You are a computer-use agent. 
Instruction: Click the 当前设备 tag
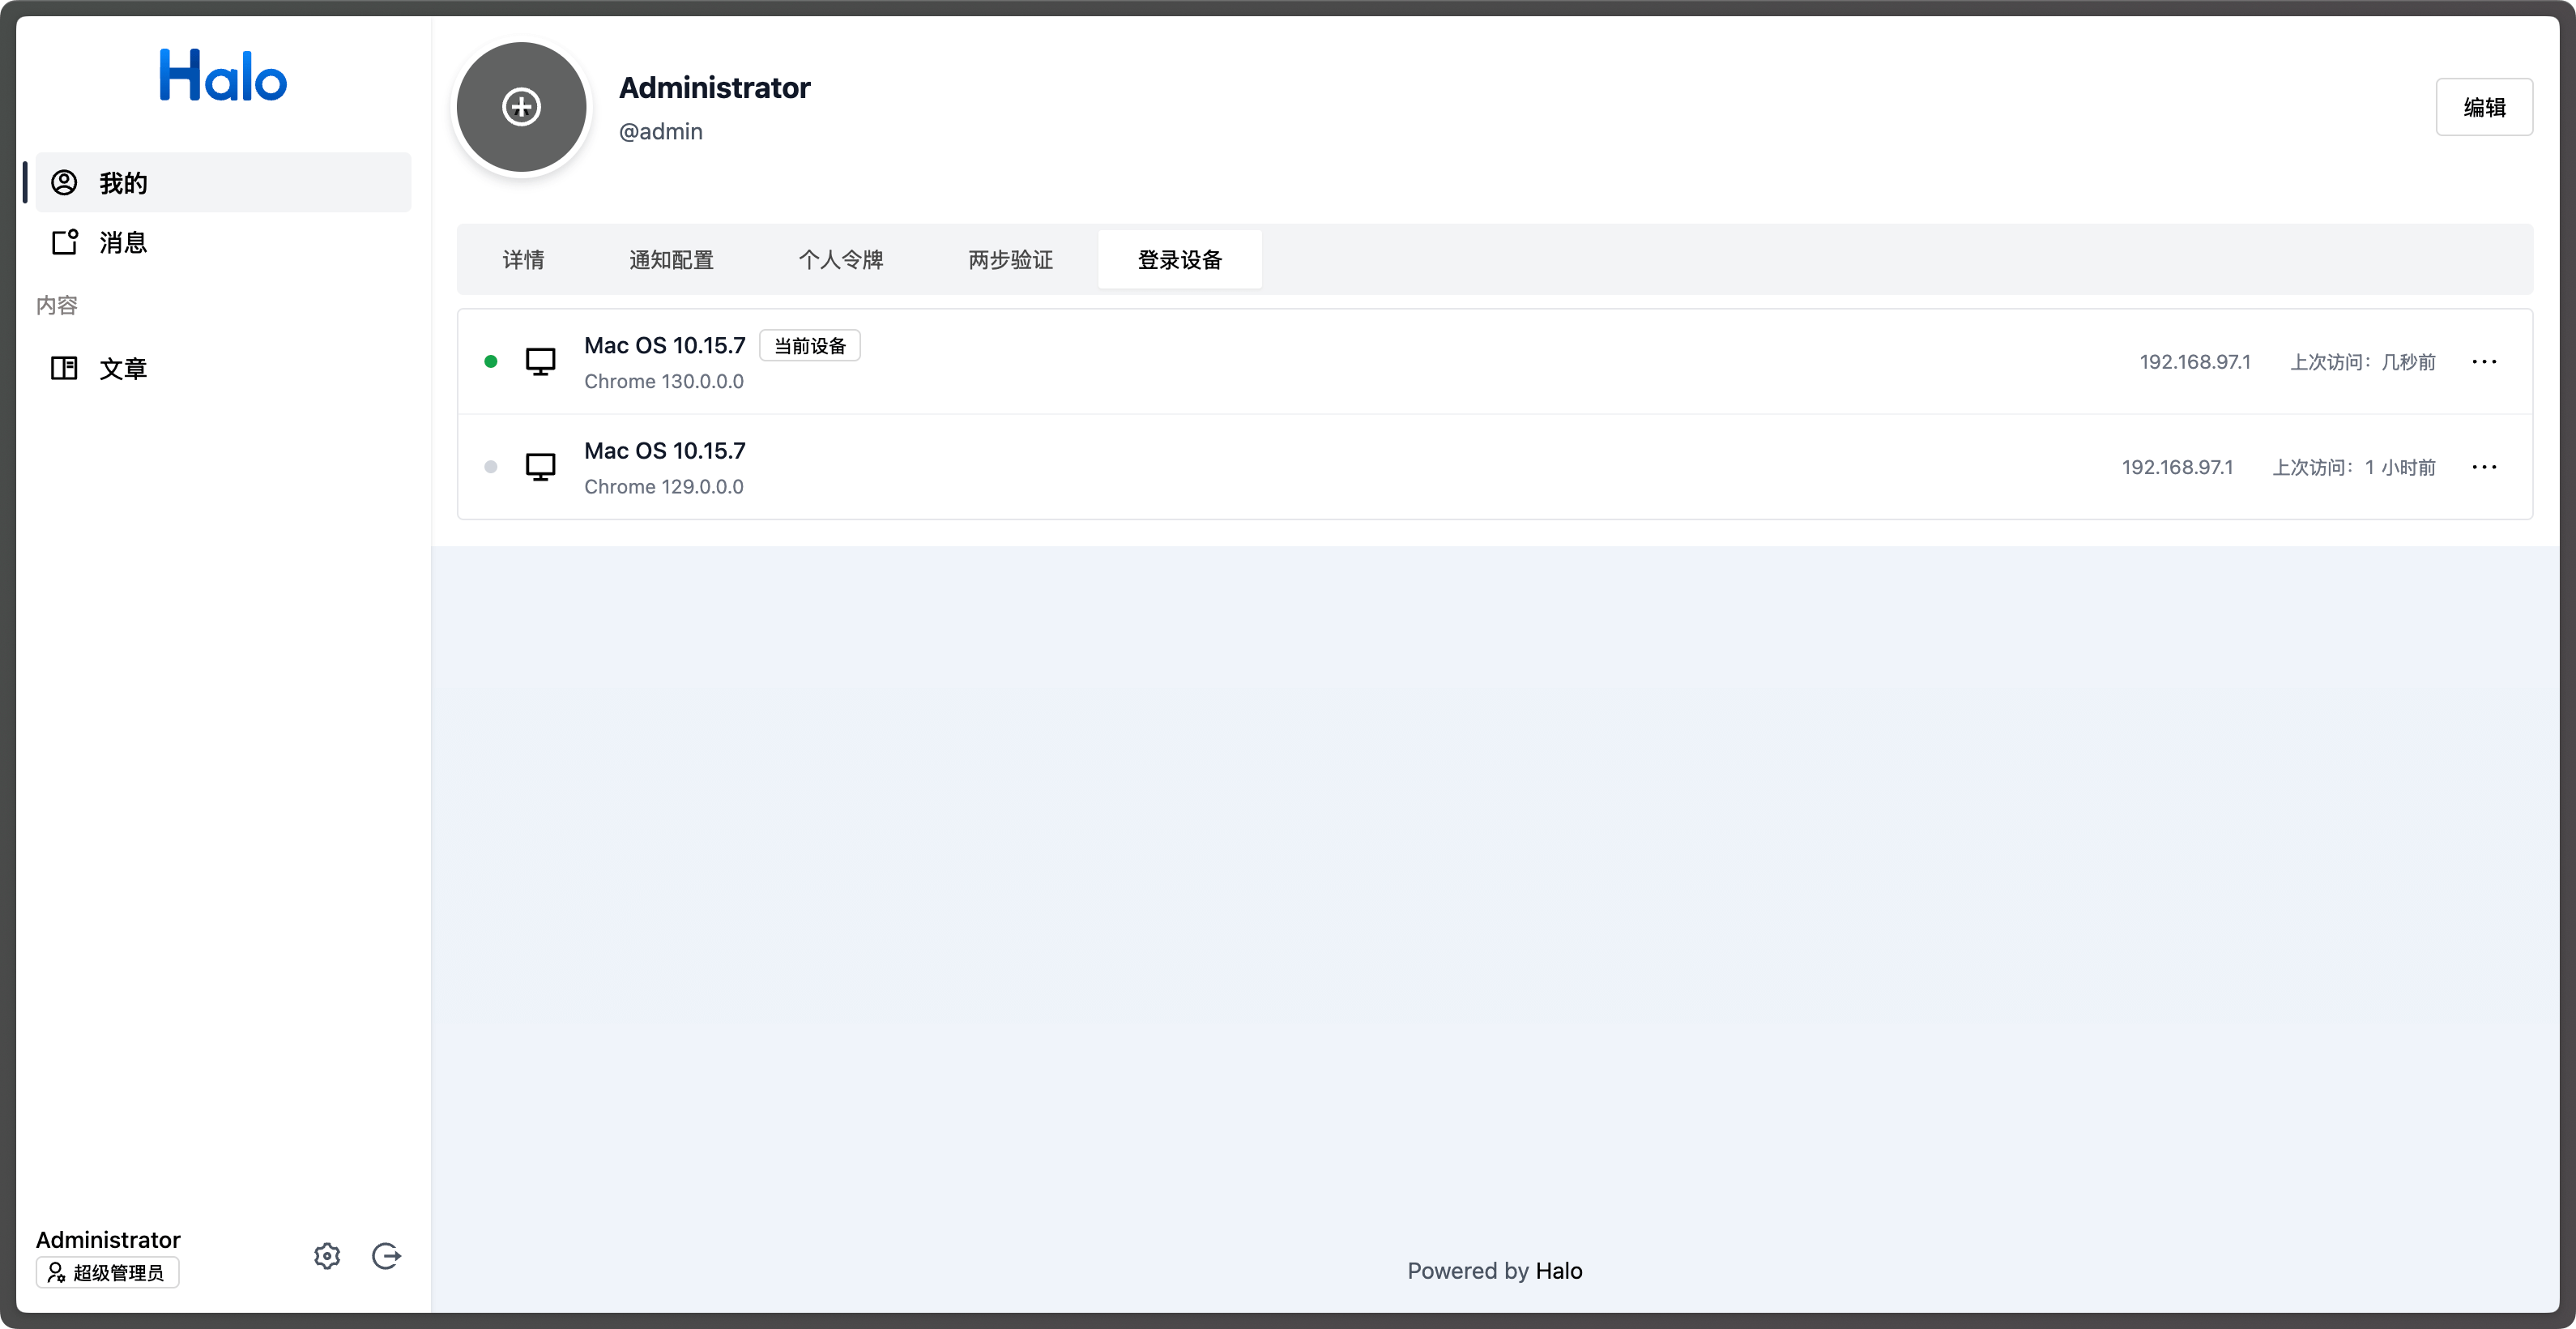pyautogui.click(x=809, y=346)
